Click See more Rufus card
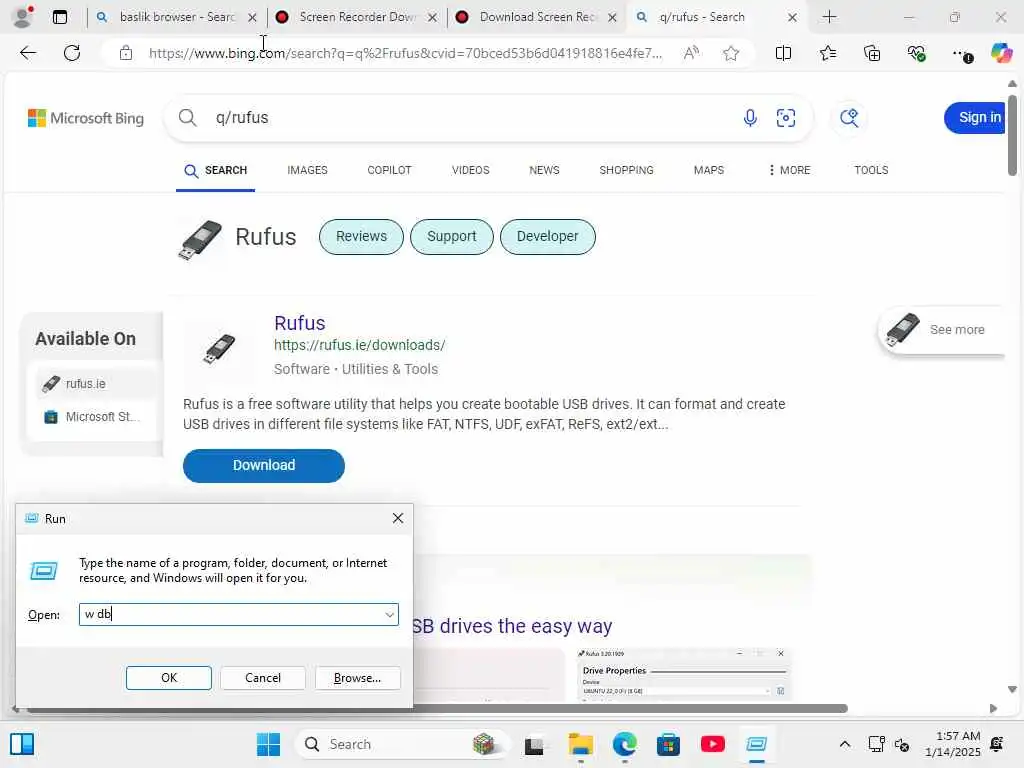Viewport: 1024px width, 768px height. (941, 330)
